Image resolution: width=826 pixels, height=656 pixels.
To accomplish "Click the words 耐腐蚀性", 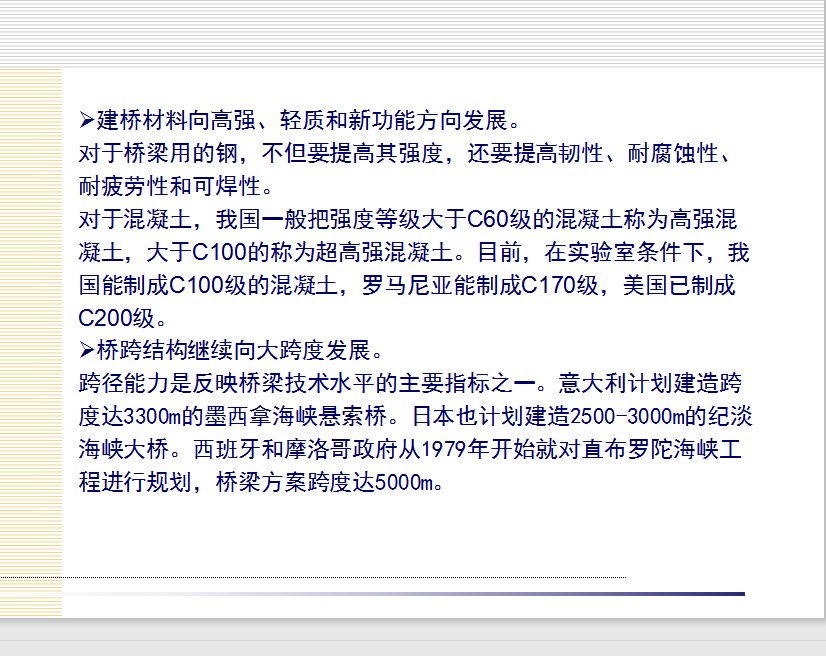I will (673, 153).
